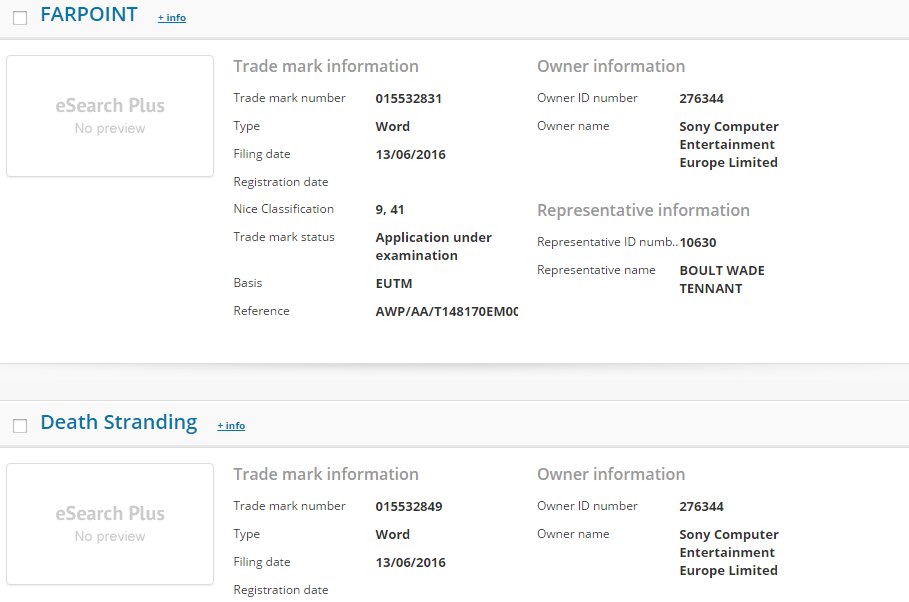Screen dimensions: 909x602
Task: Open the +info link beside FARPOINT
Action: (172, 18)
